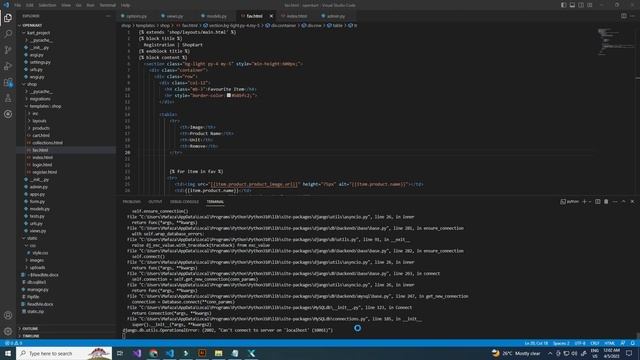Open the Search view in the activity bar
Screen dimensions: 640x360
8,33
